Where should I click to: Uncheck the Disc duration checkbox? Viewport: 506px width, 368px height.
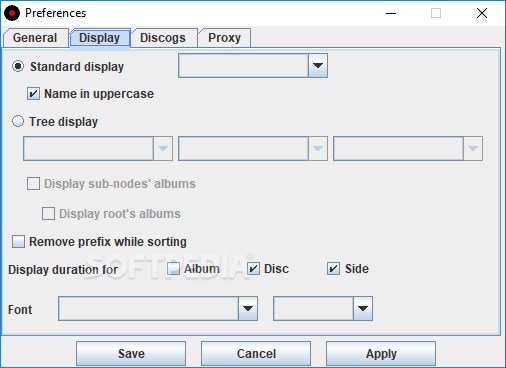point(253,268)
